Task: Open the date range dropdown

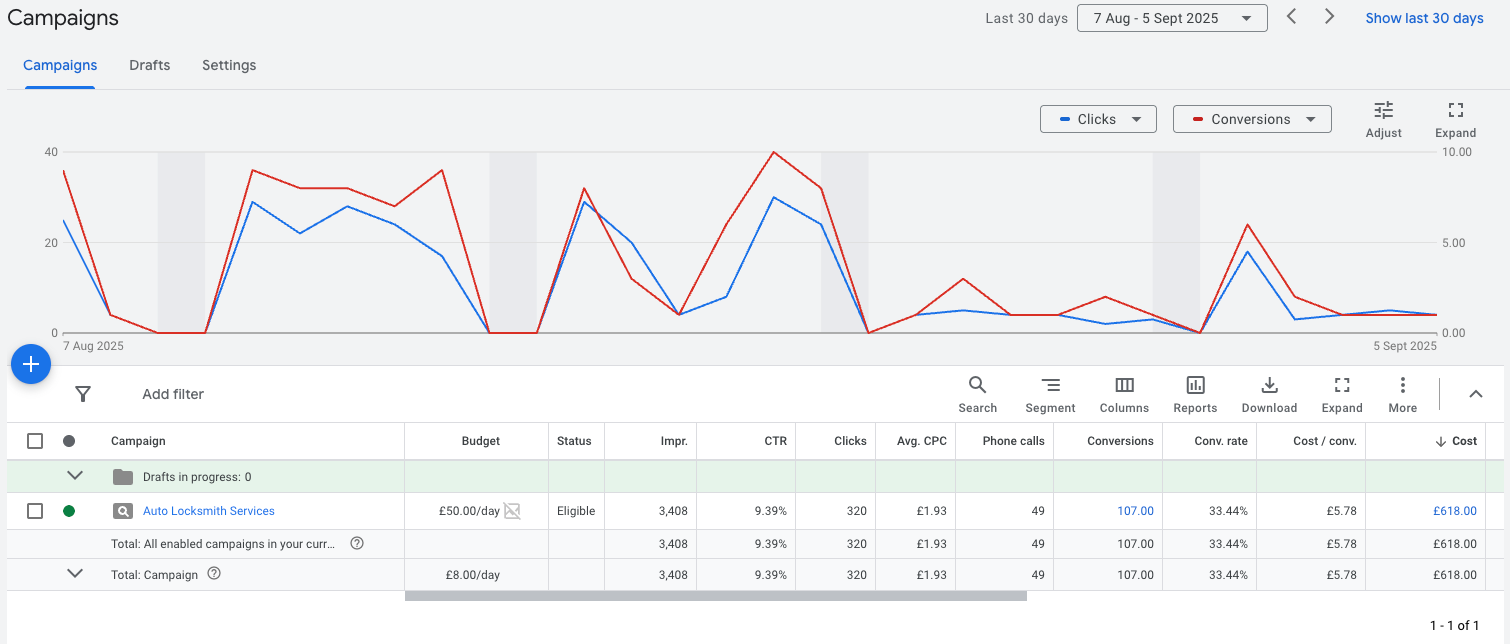Action: pos(1171,18)
